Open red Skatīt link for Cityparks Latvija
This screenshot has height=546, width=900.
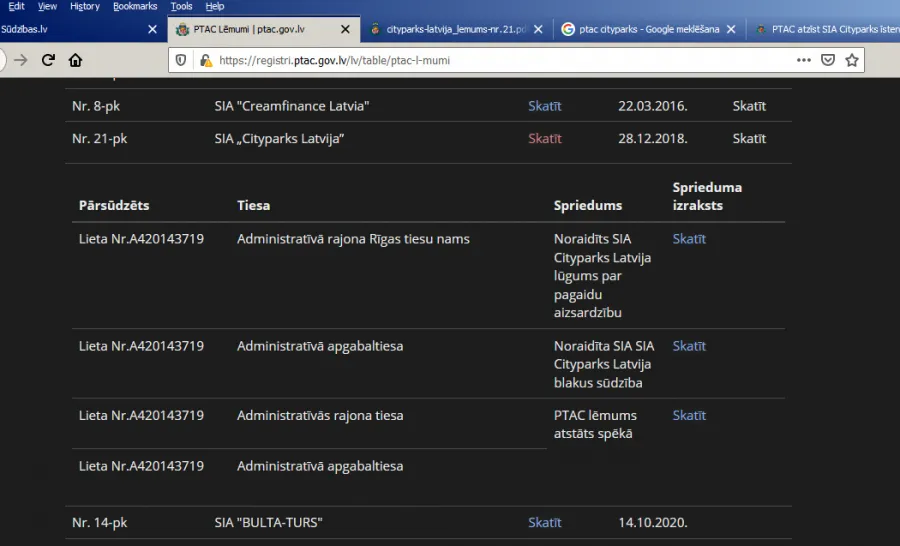(545, 139)
